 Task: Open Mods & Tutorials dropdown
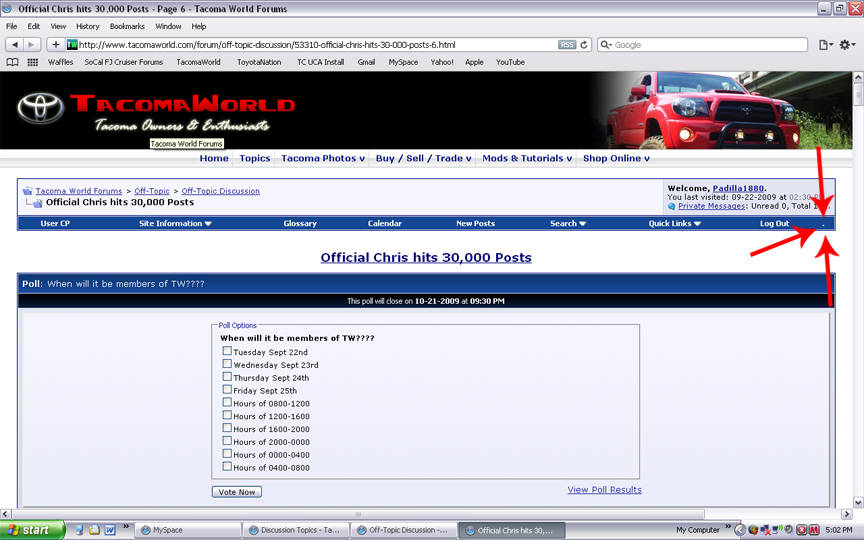coord(527,158)
